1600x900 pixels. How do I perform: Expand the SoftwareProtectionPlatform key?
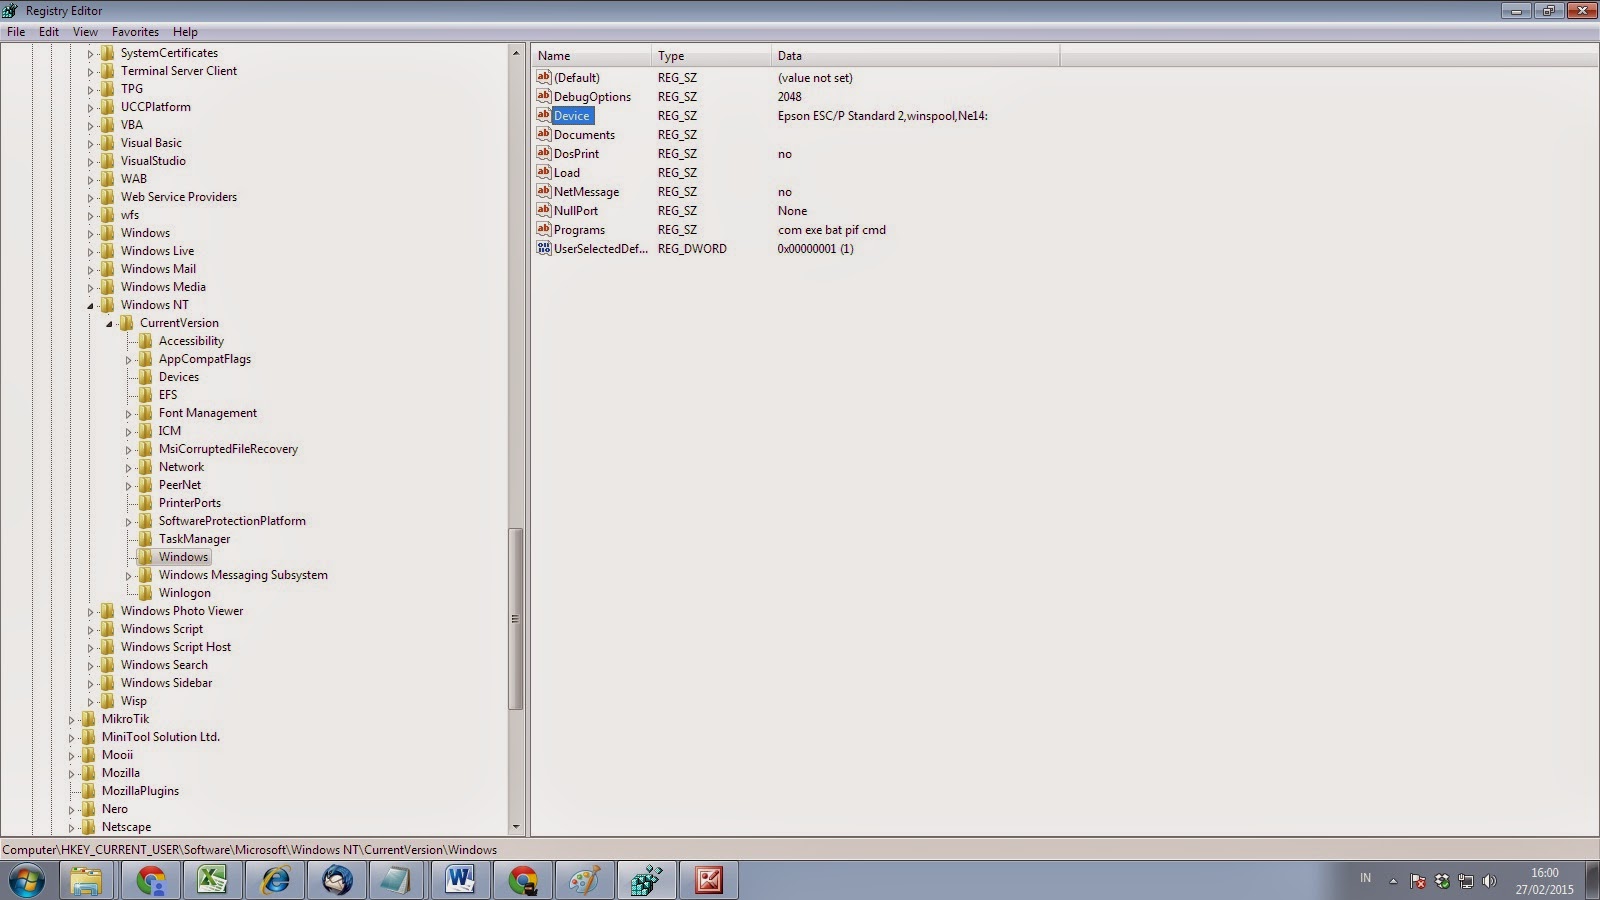pyautogui.click(x=128, y=521)
